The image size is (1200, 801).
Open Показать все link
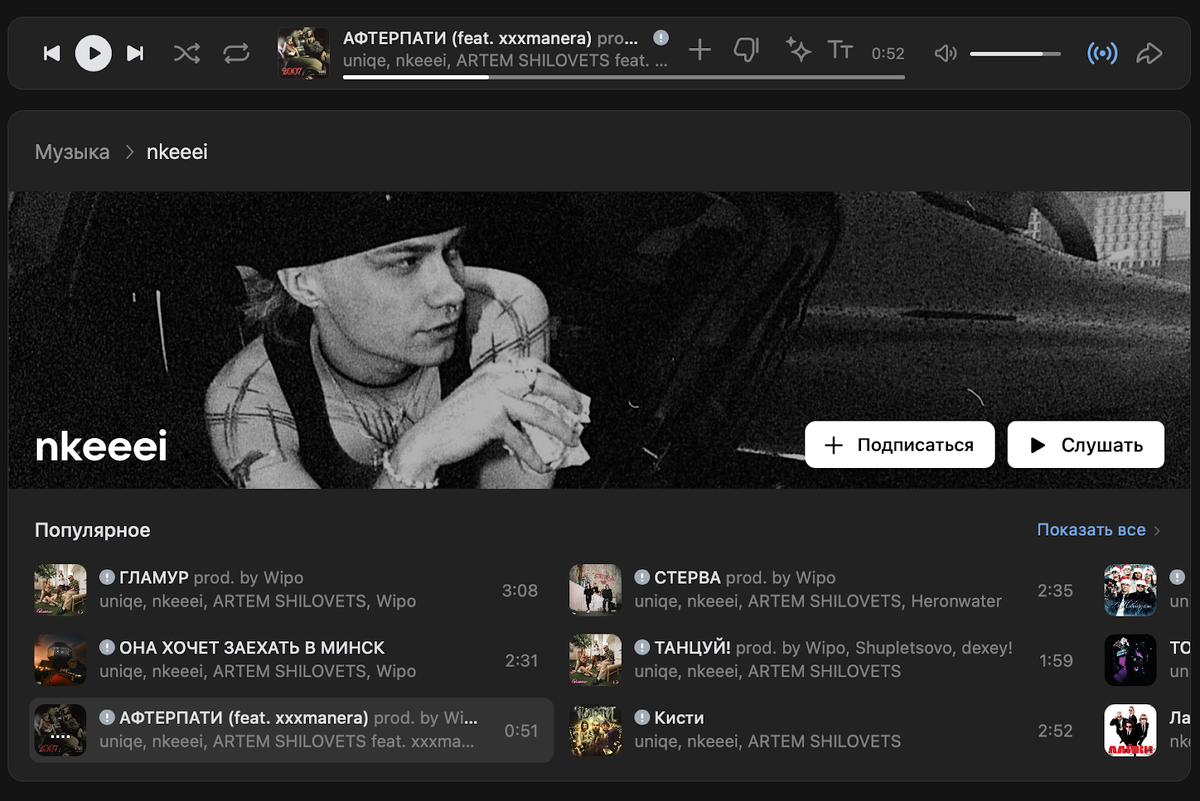tap(1091, 530)
